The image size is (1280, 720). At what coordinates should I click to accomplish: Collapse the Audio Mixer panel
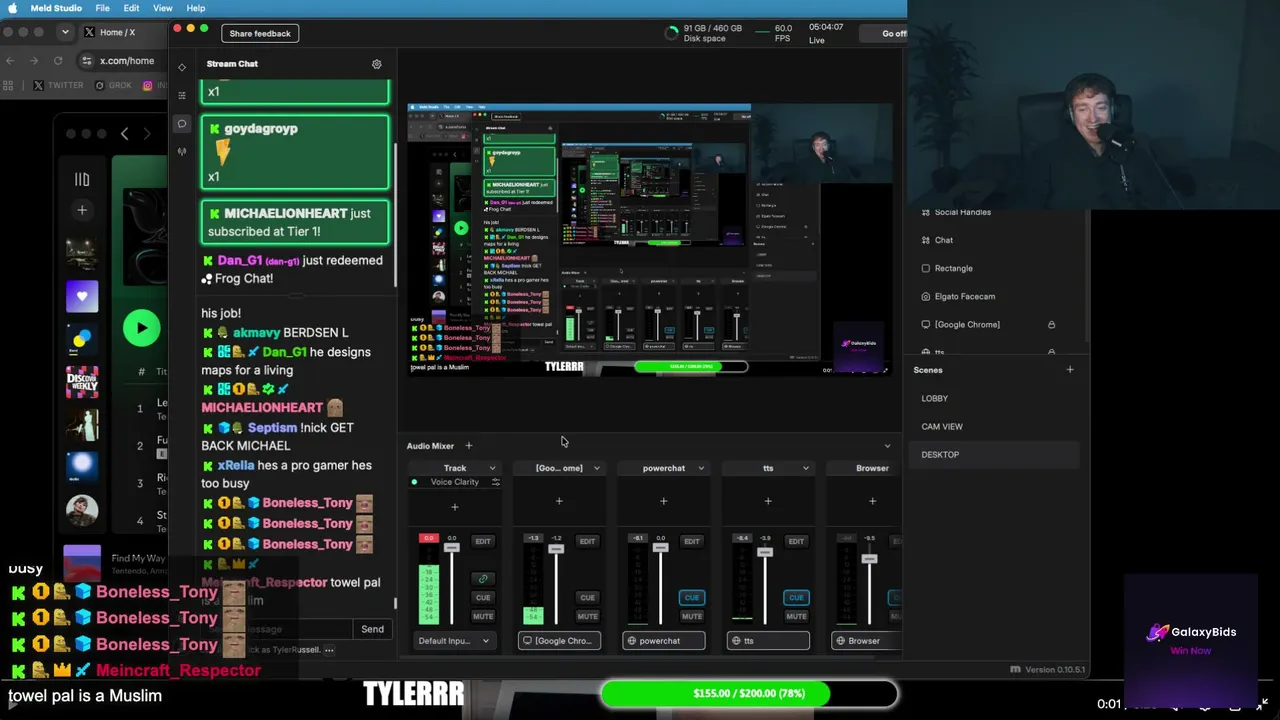pyautogui.click(x=887, y=446)
